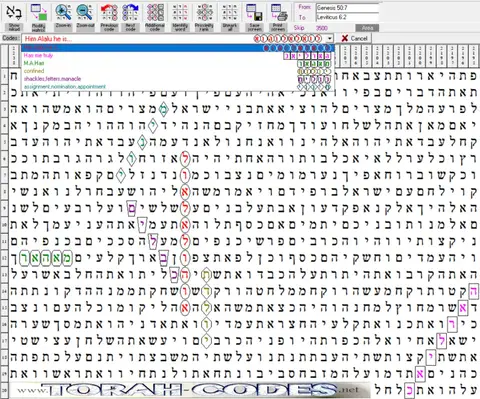The height and width of the screenshot is (399, 480).
Task: Click the From field showing Genesis 50:7
Action: click(347, 8)
